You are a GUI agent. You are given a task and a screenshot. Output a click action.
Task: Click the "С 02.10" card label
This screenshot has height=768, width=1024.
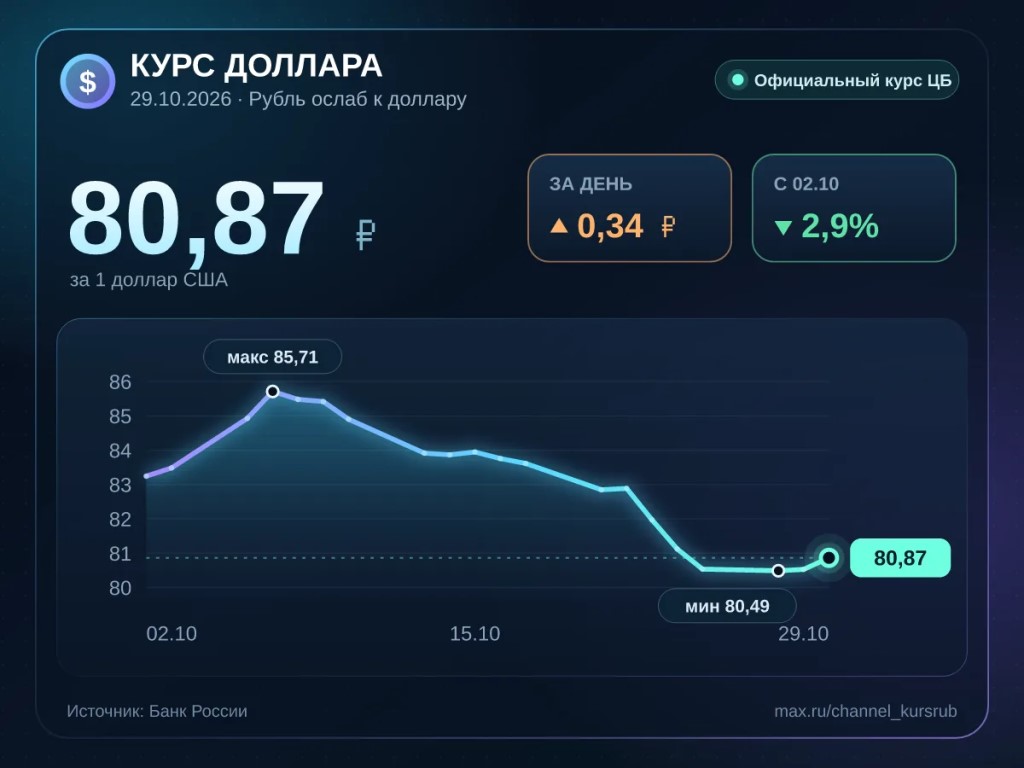pos(806,184)
